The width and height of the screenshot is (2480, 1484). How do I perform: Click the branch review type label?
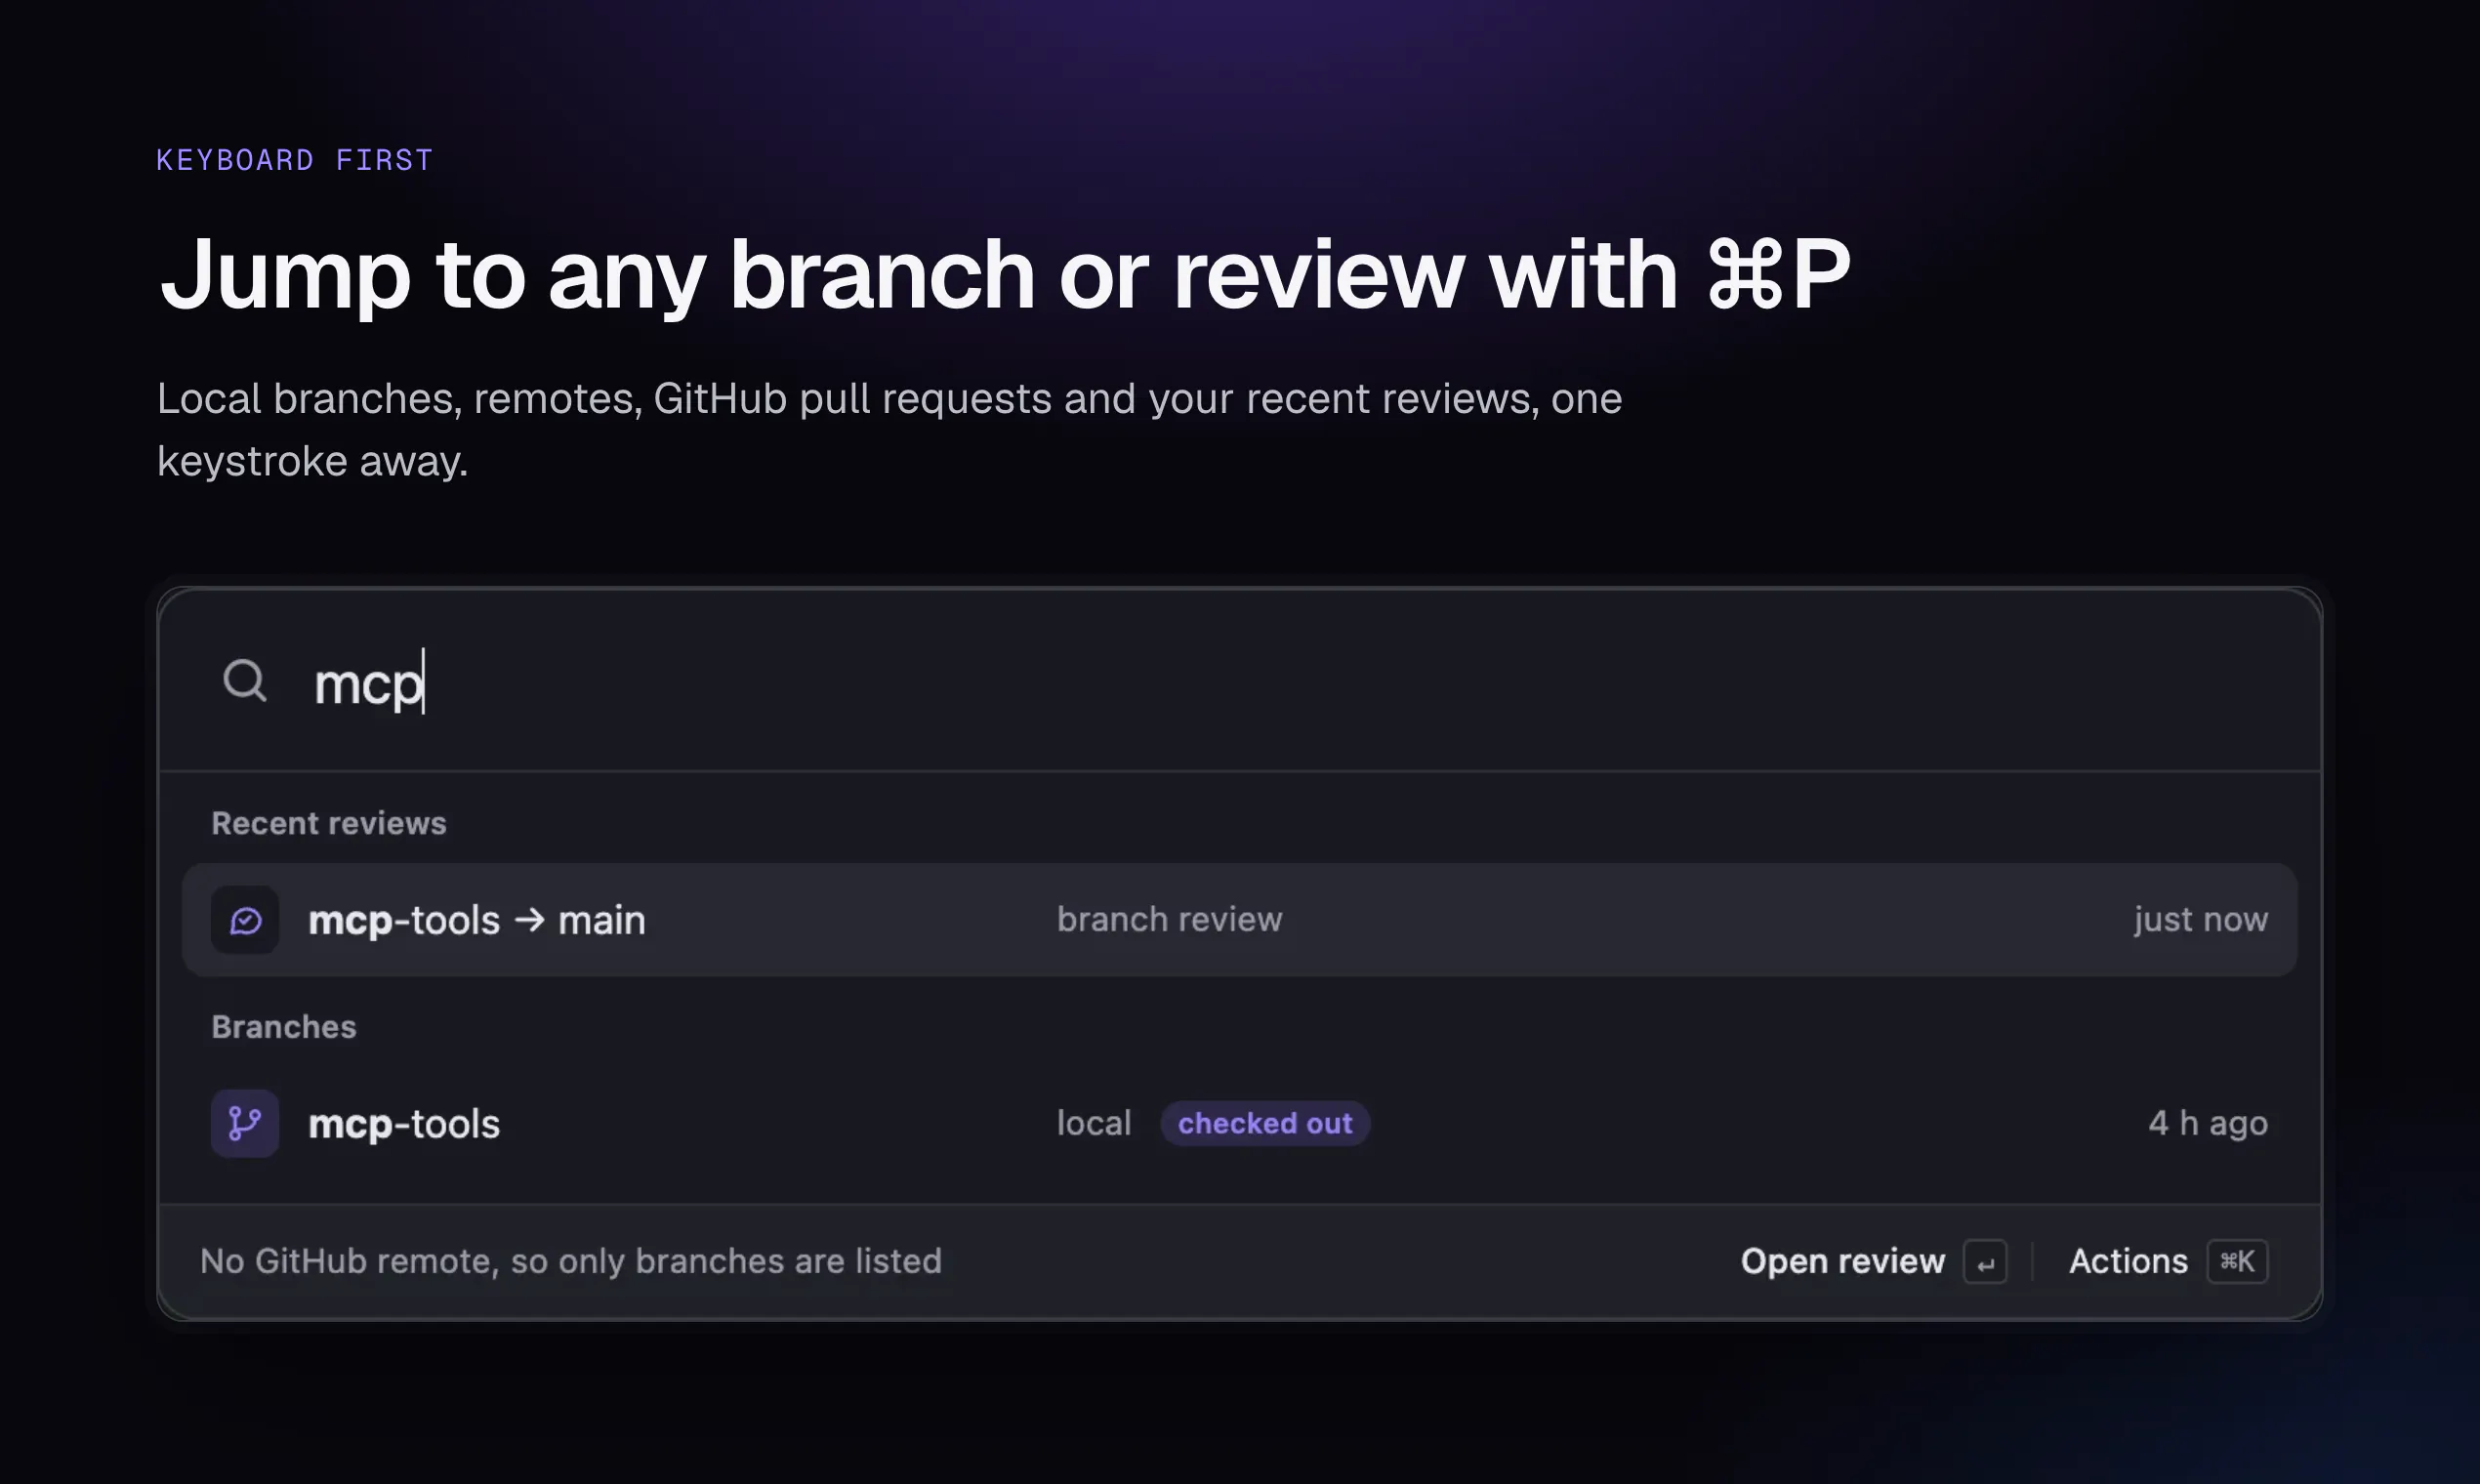(1169, 919)
